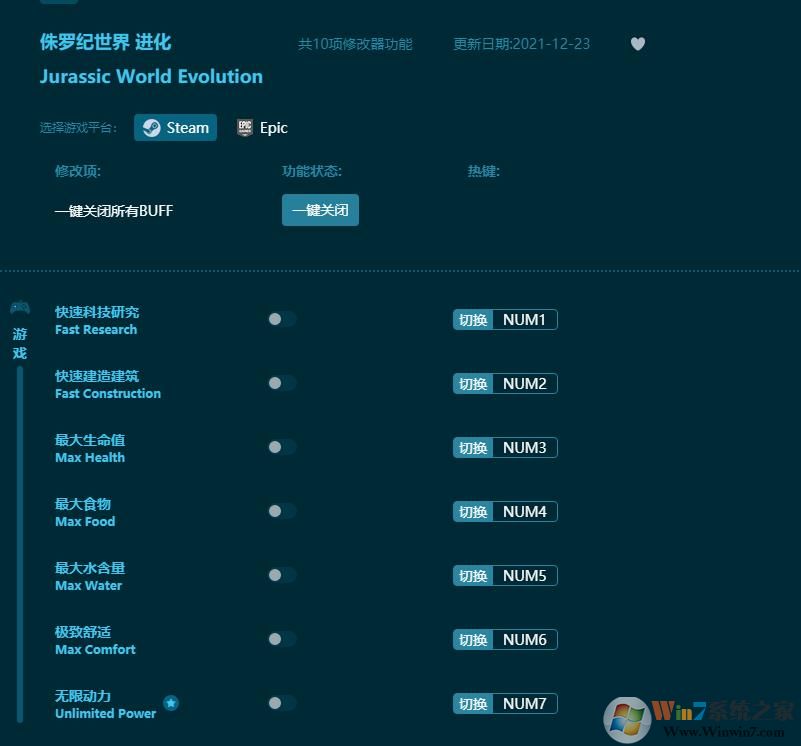Click the Unlimited Power label

click(x=106, y=713)
